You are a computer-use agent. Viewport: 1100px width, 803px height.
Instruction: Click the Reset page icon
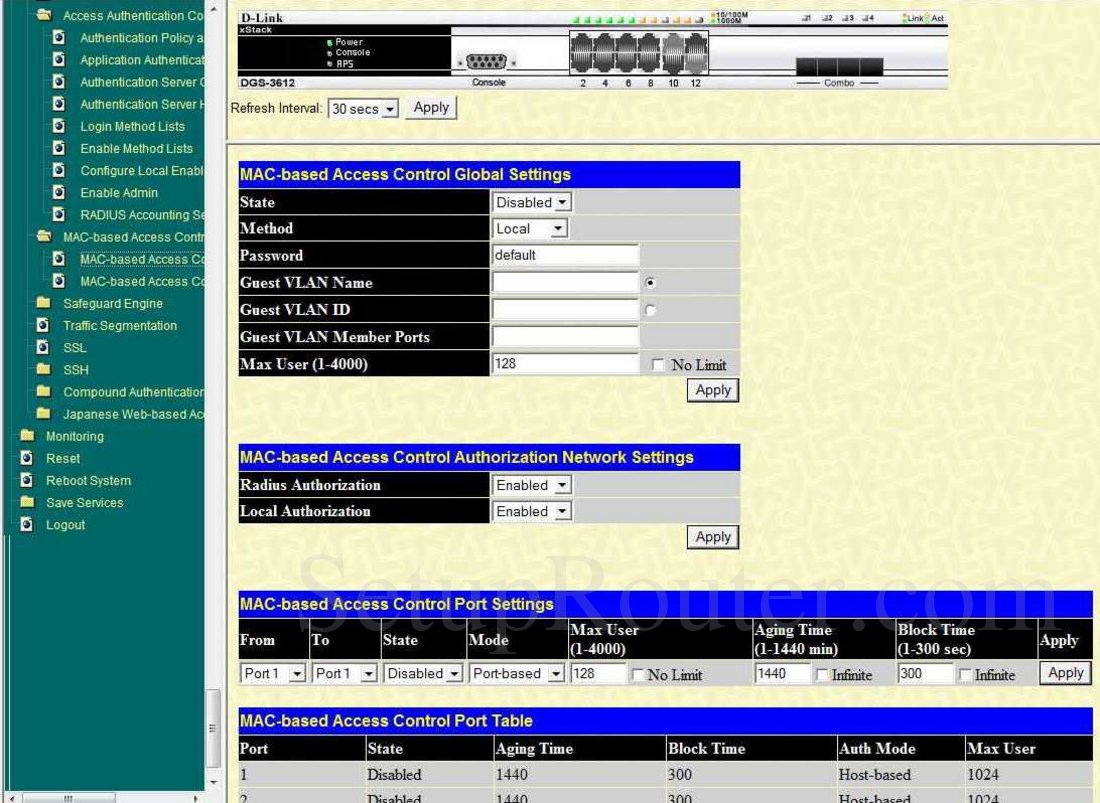[27, 458]
